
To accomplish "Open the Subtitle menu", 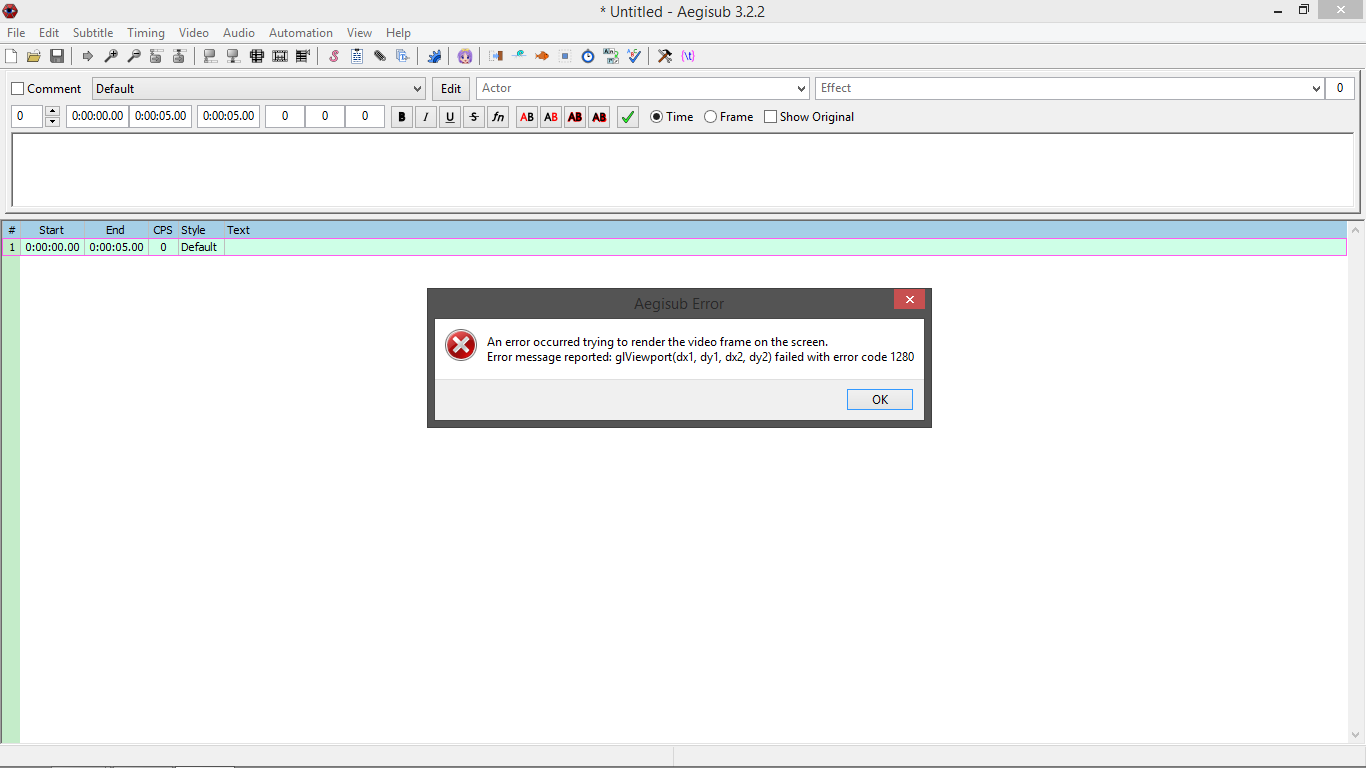I will click(93, 33).
